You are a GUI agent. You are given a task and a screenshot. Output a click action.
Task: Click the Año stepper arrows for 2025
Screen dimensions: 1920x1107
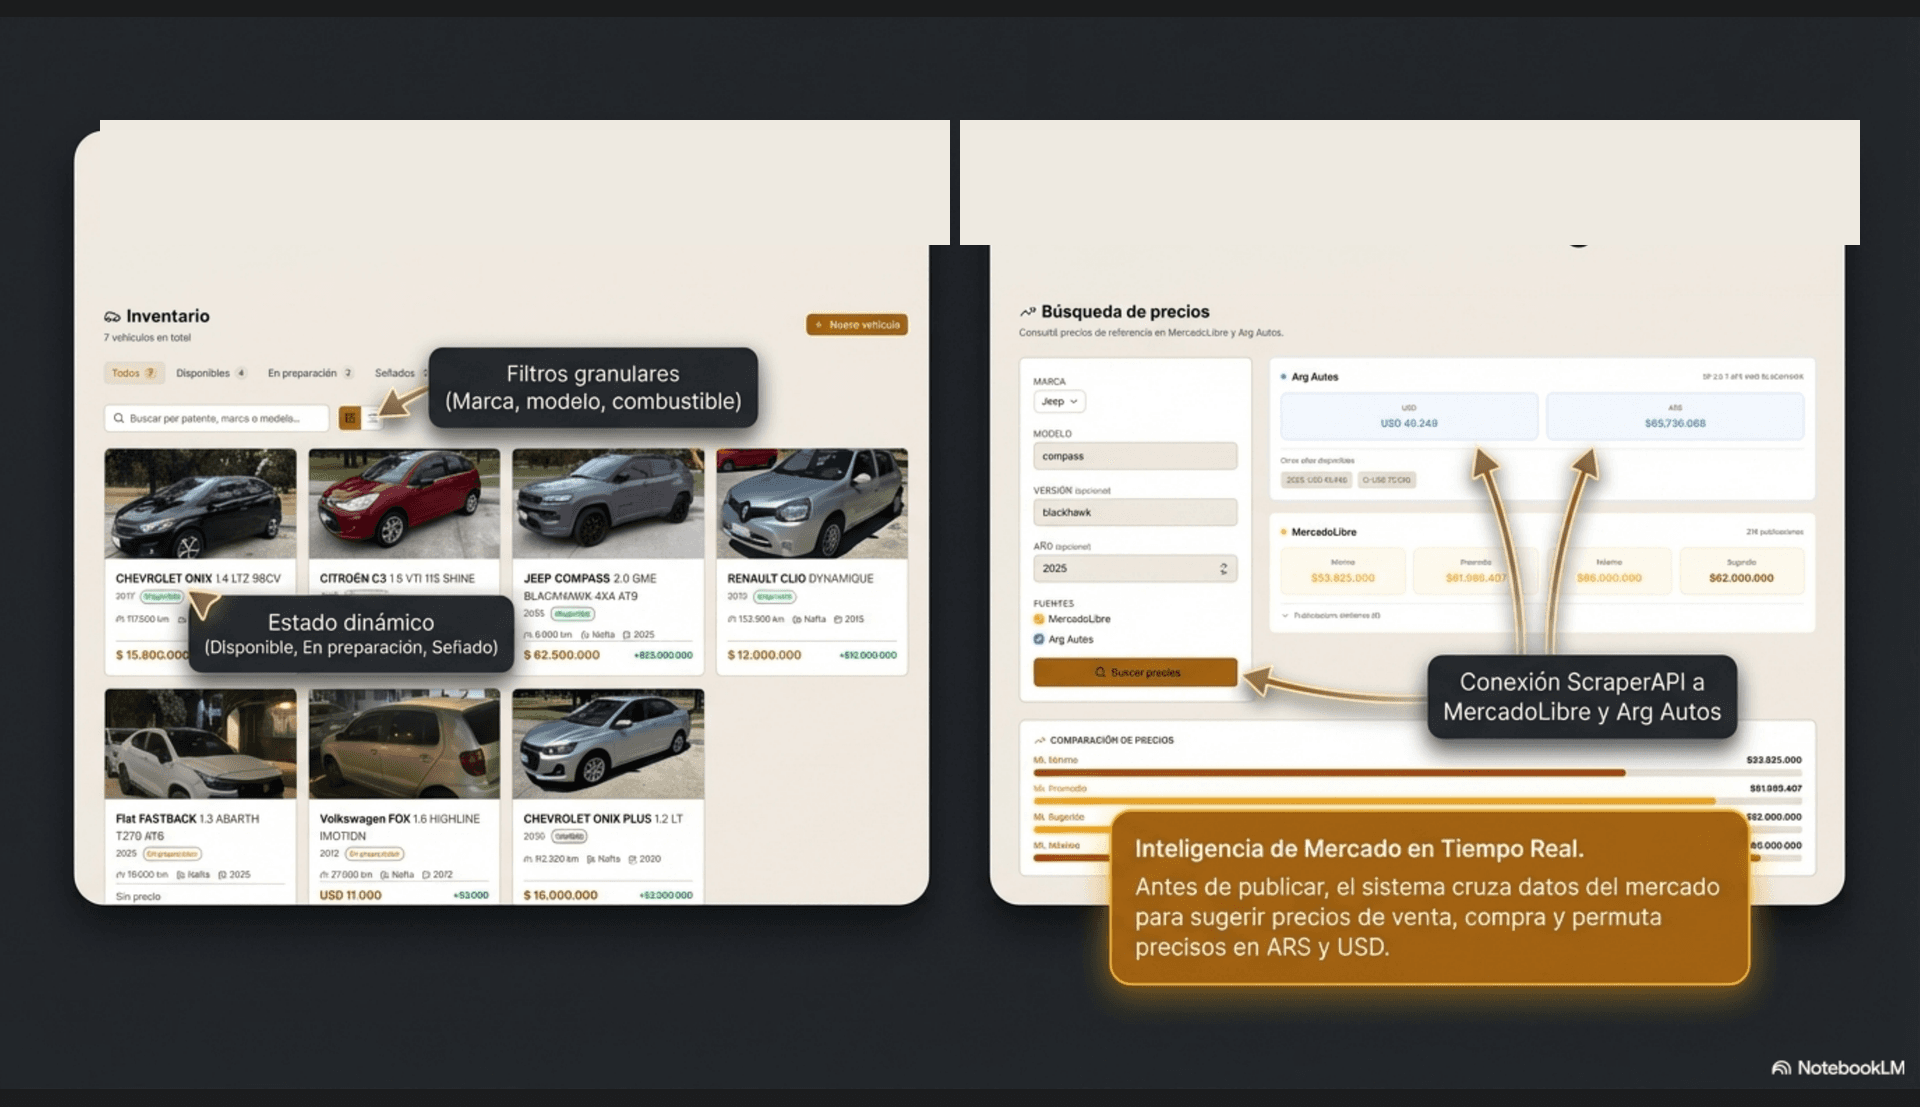tap(1223, 568)
